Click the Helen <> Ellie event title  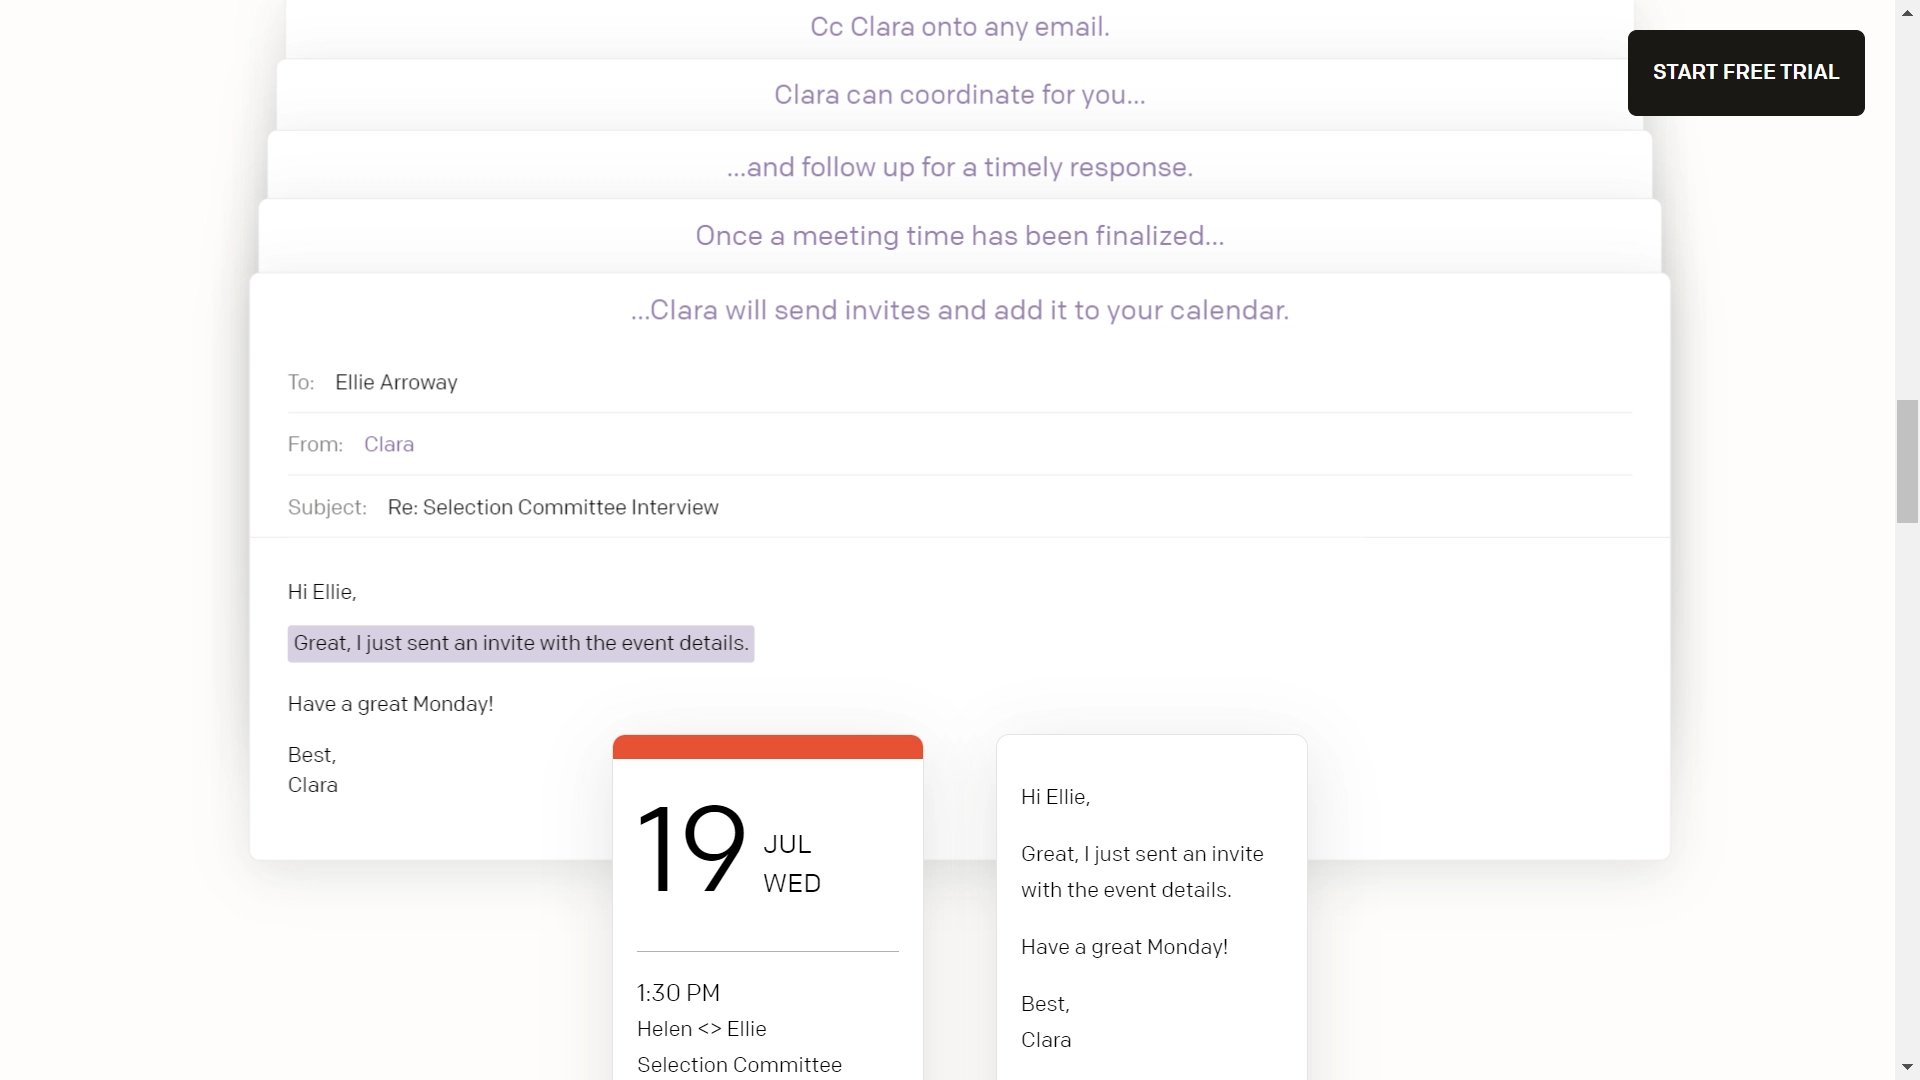(701, 1029)
